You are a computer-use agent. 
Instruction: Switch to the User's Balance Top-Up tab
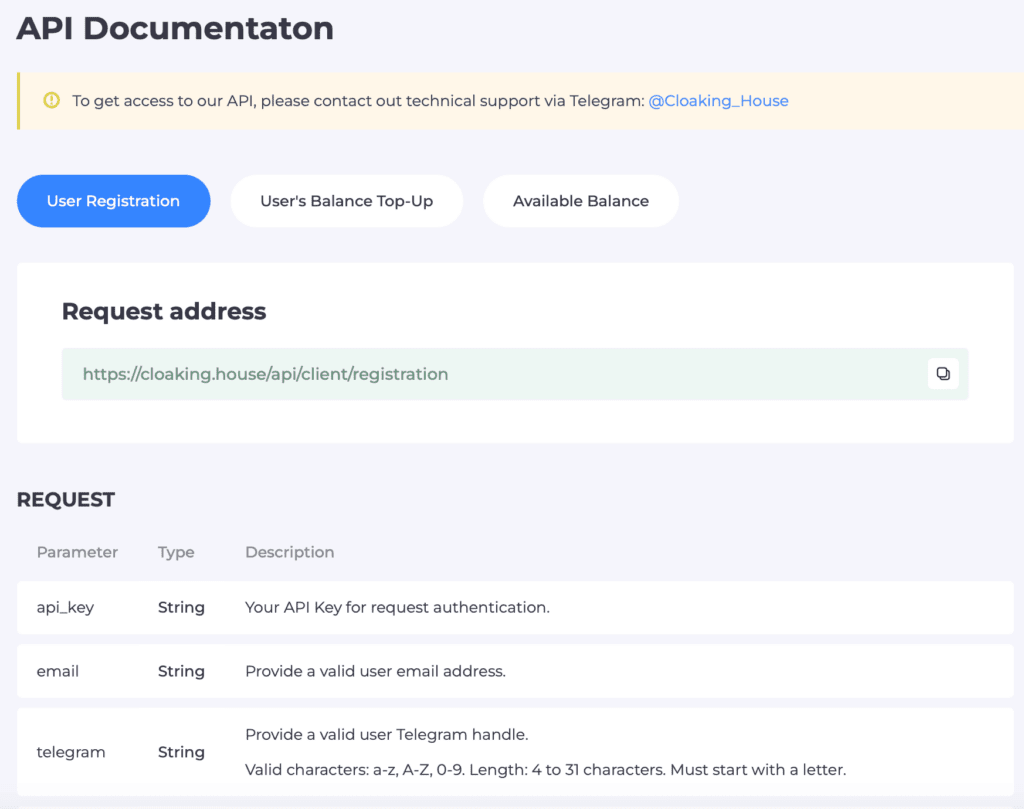(346, 200)
